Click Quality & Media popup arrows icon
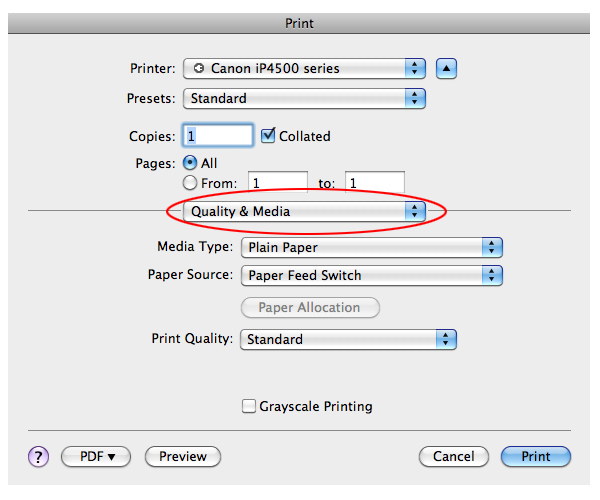 coord(415,211)
